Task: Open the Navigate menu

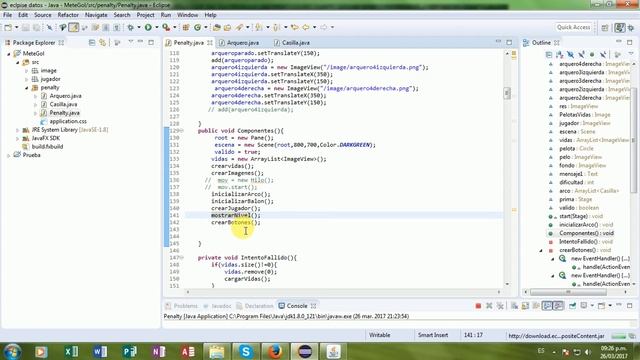Action: (x=96, y=15)
